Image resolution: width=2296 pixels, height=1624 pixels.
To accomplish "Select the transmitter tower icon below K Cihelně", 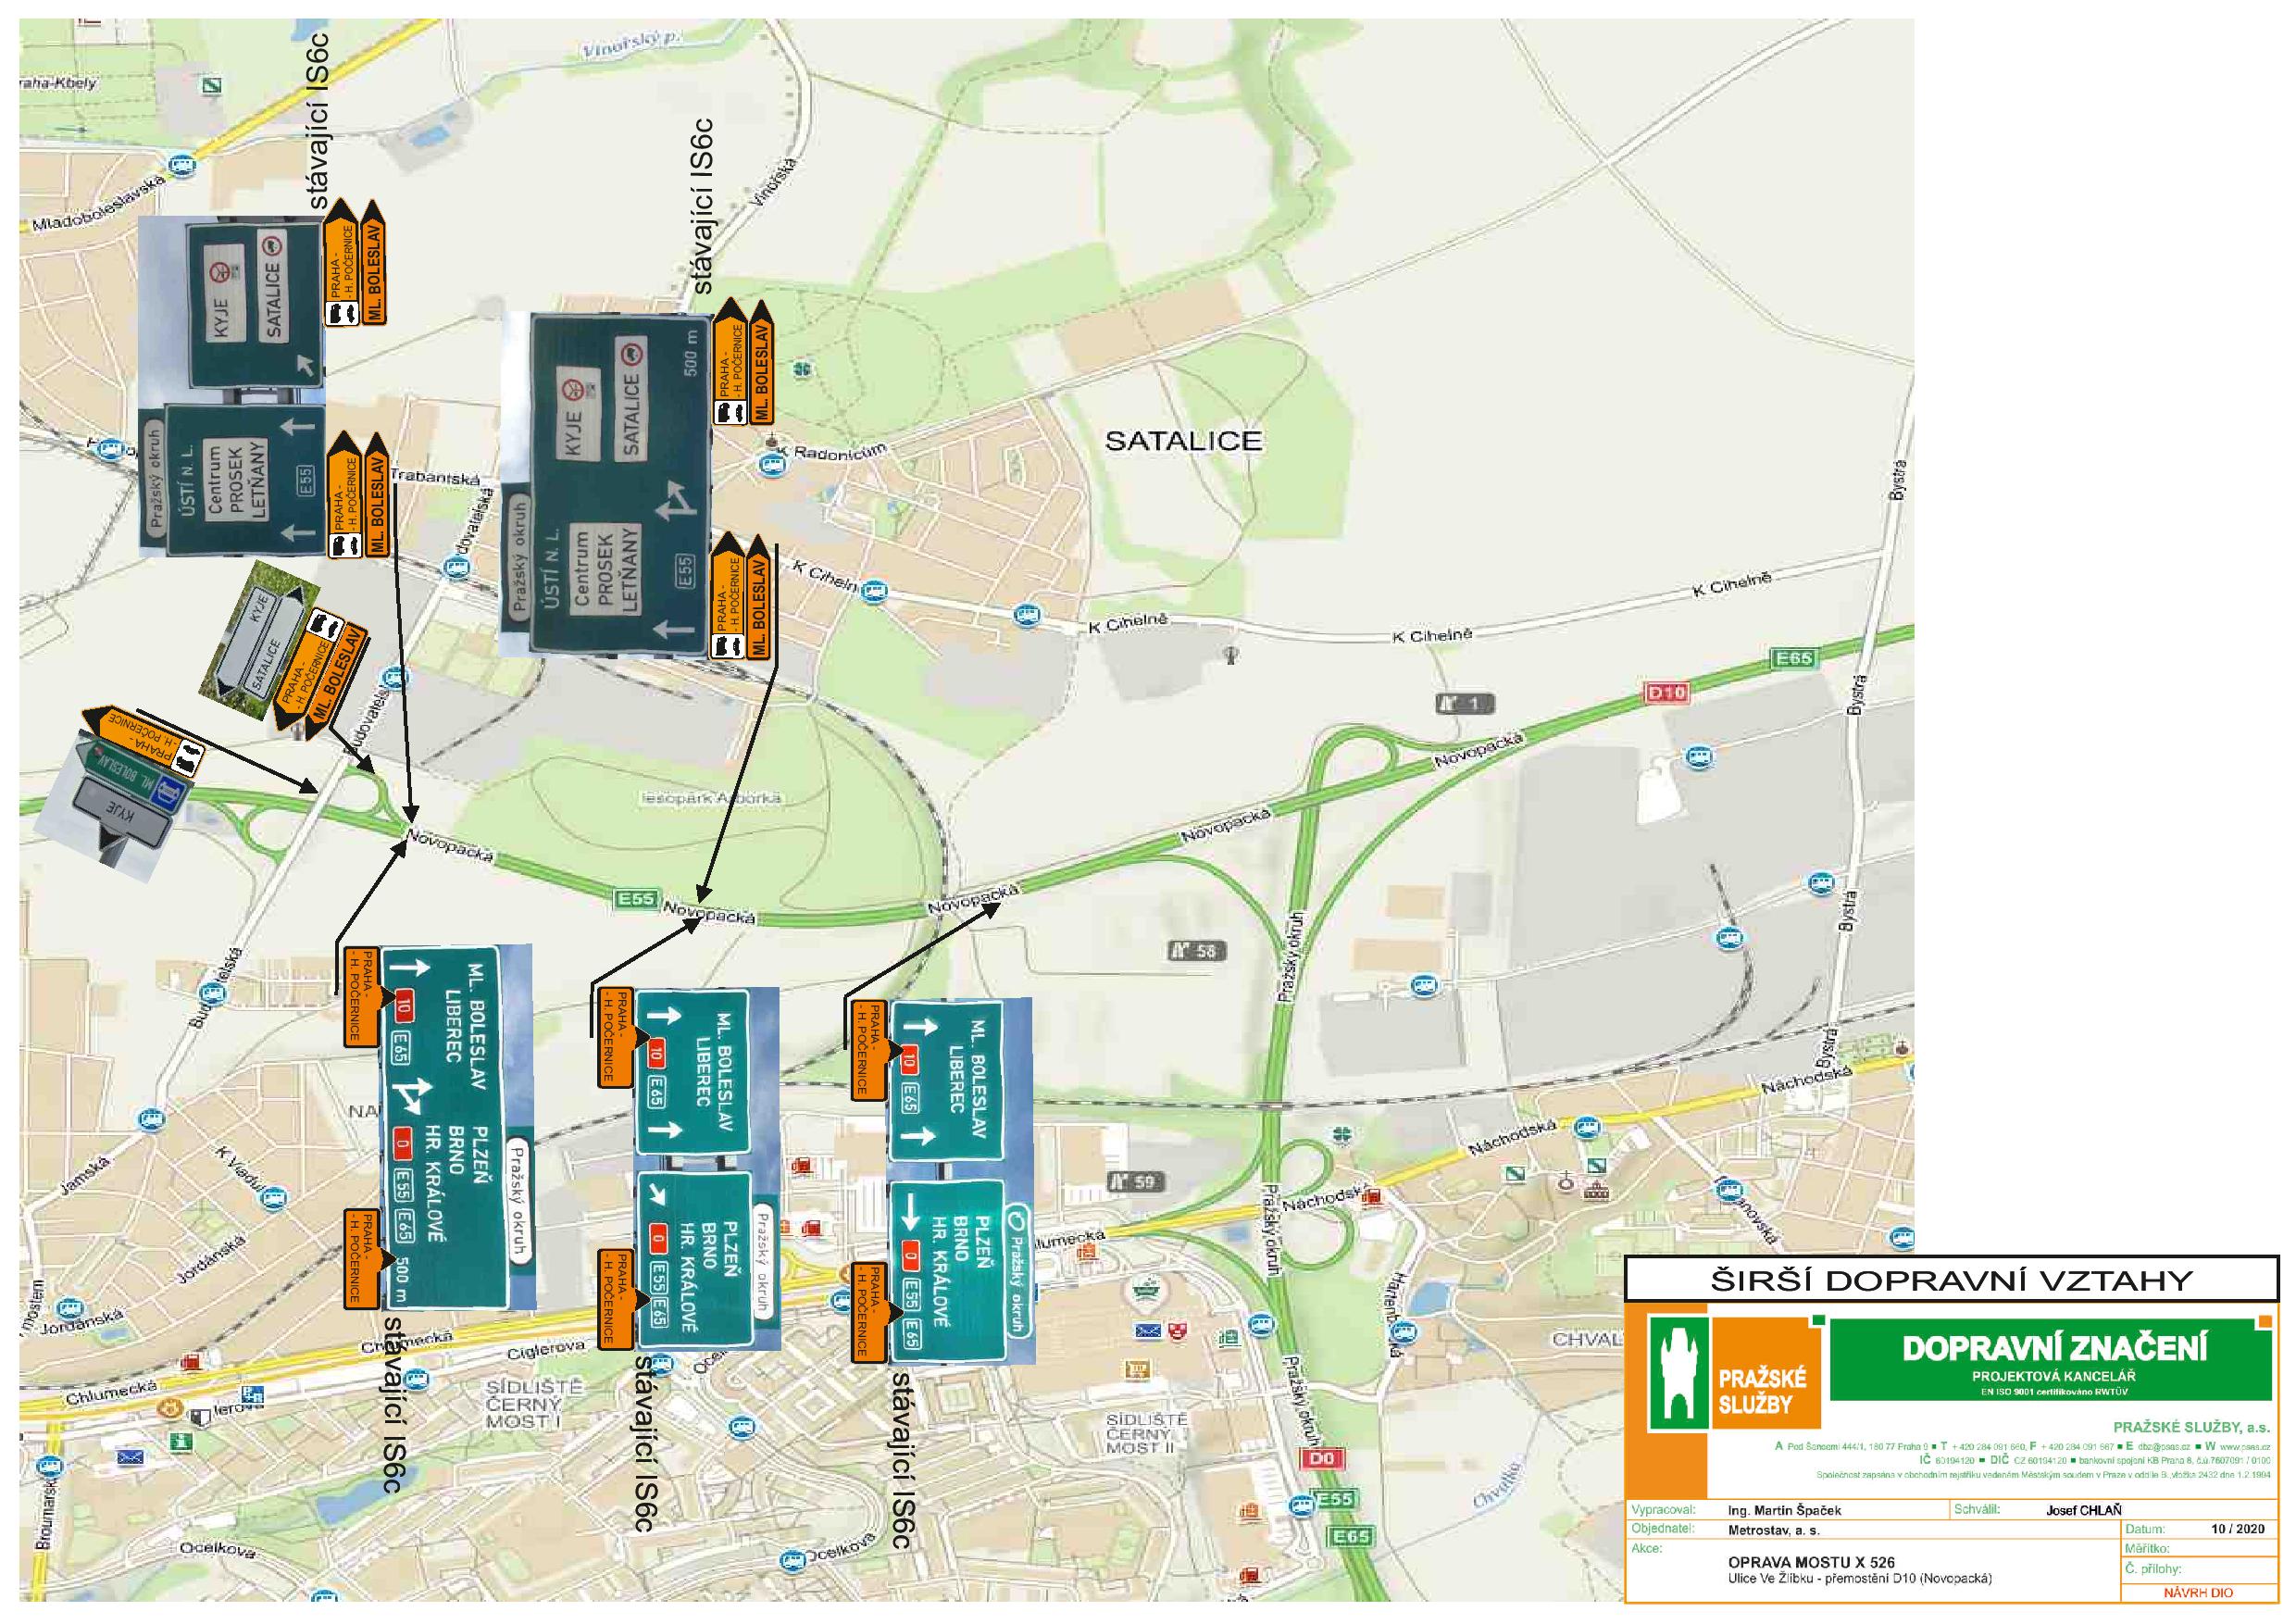I will 1232,655.
